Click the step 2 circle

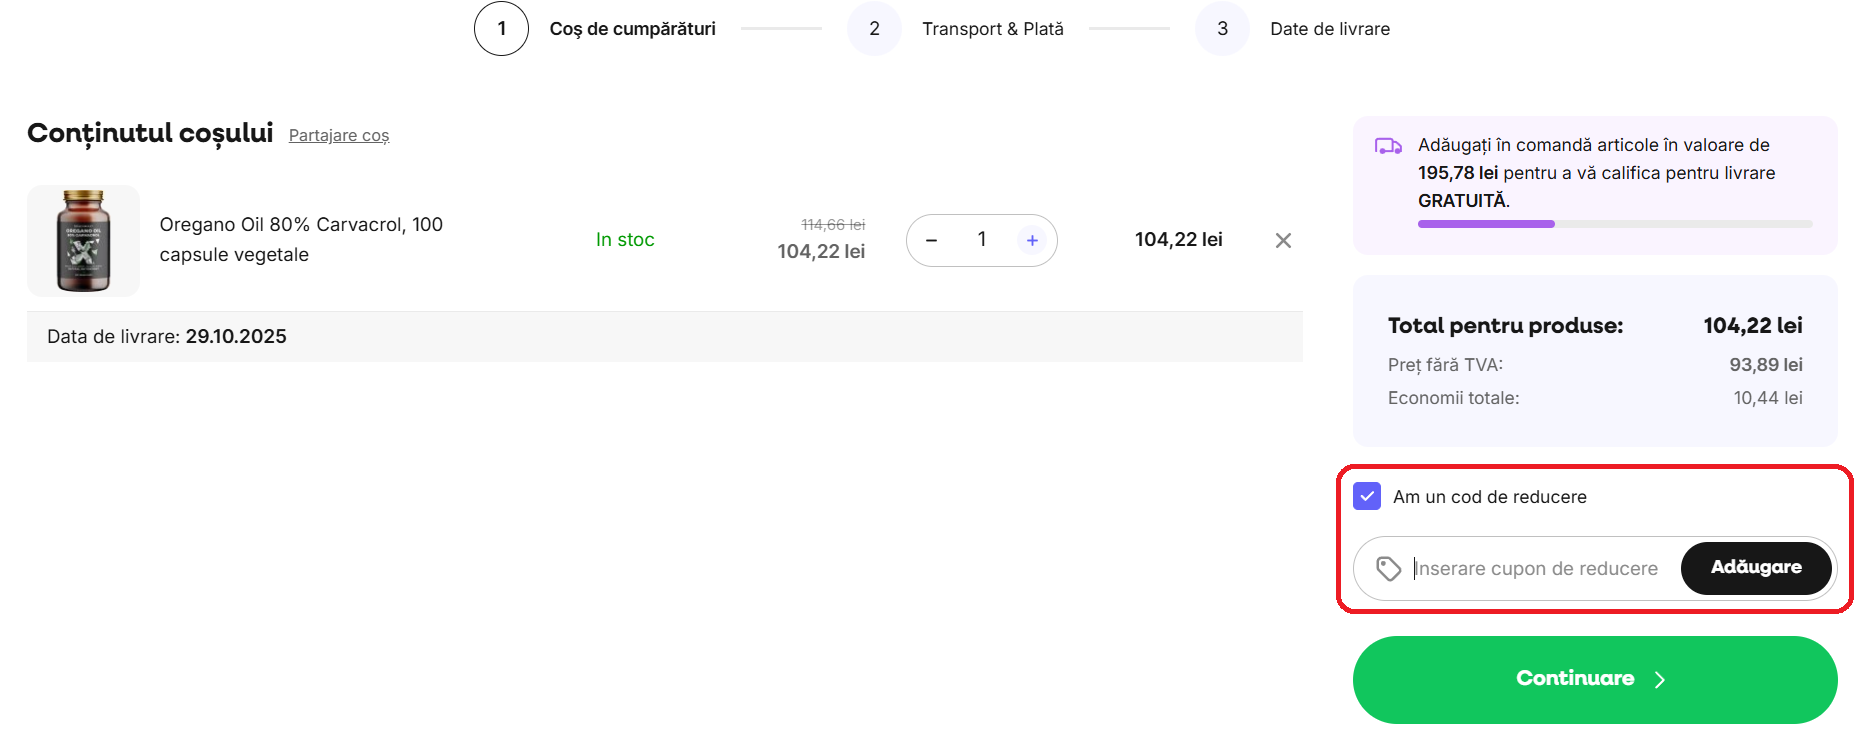(x=874, y=29)
